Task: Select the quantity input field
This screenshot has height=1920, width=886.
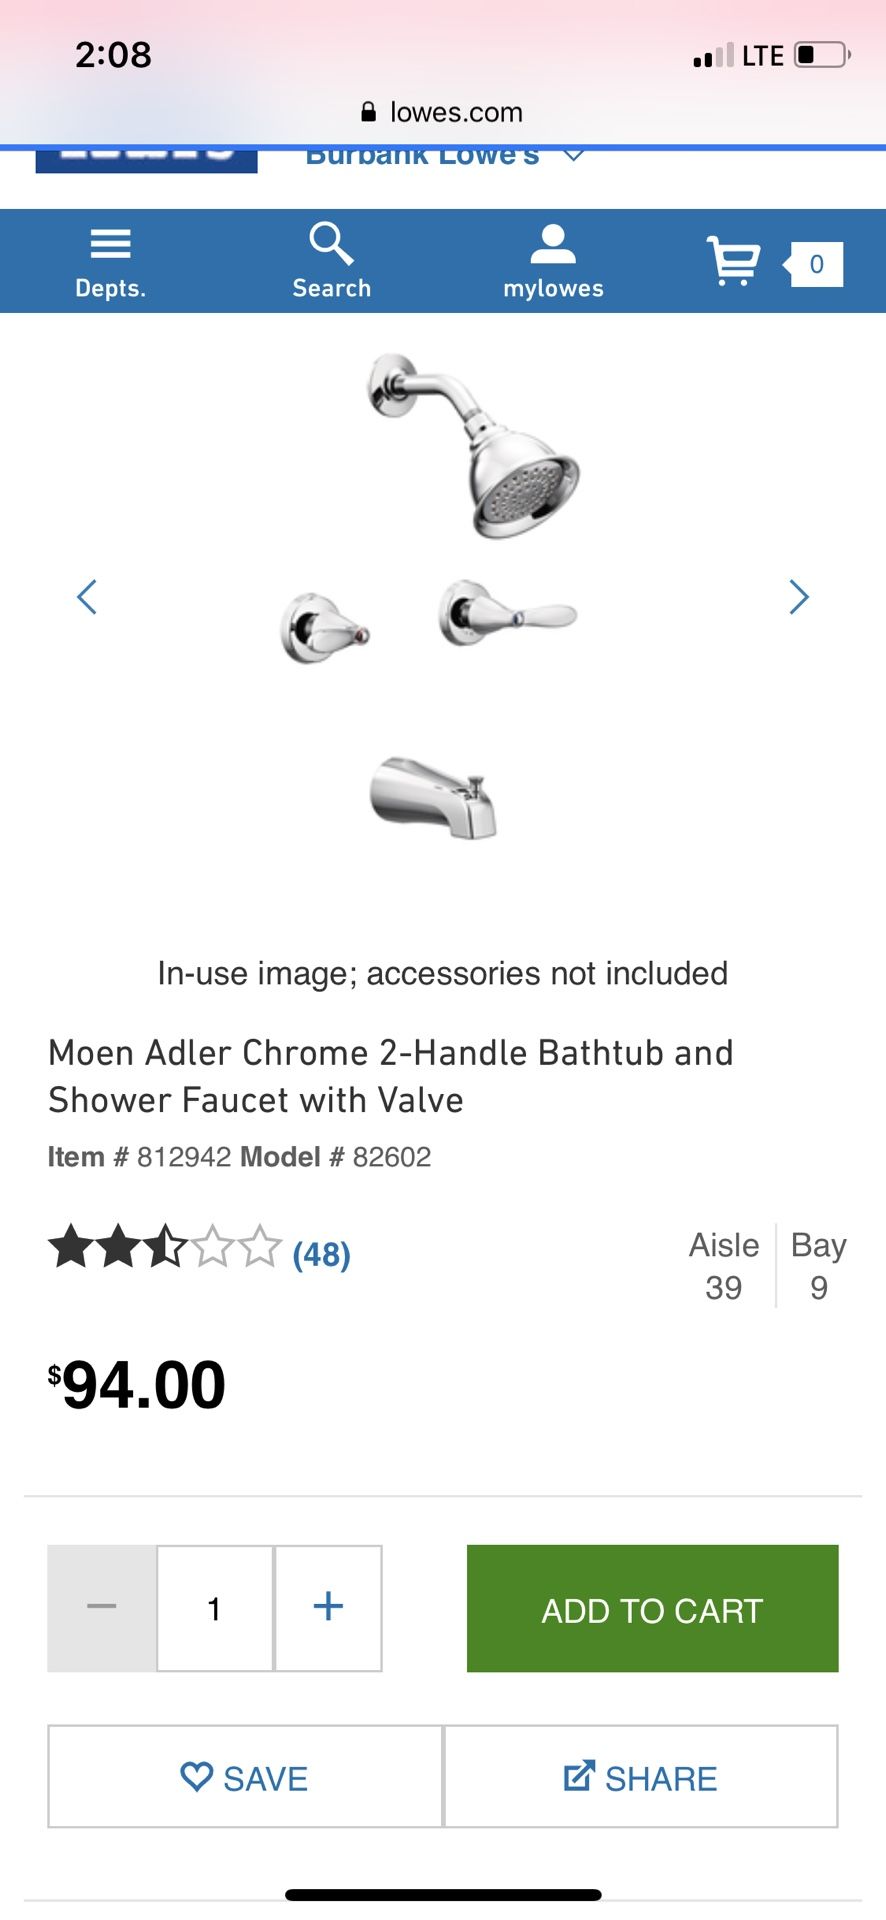Action: pos(214,1608)
